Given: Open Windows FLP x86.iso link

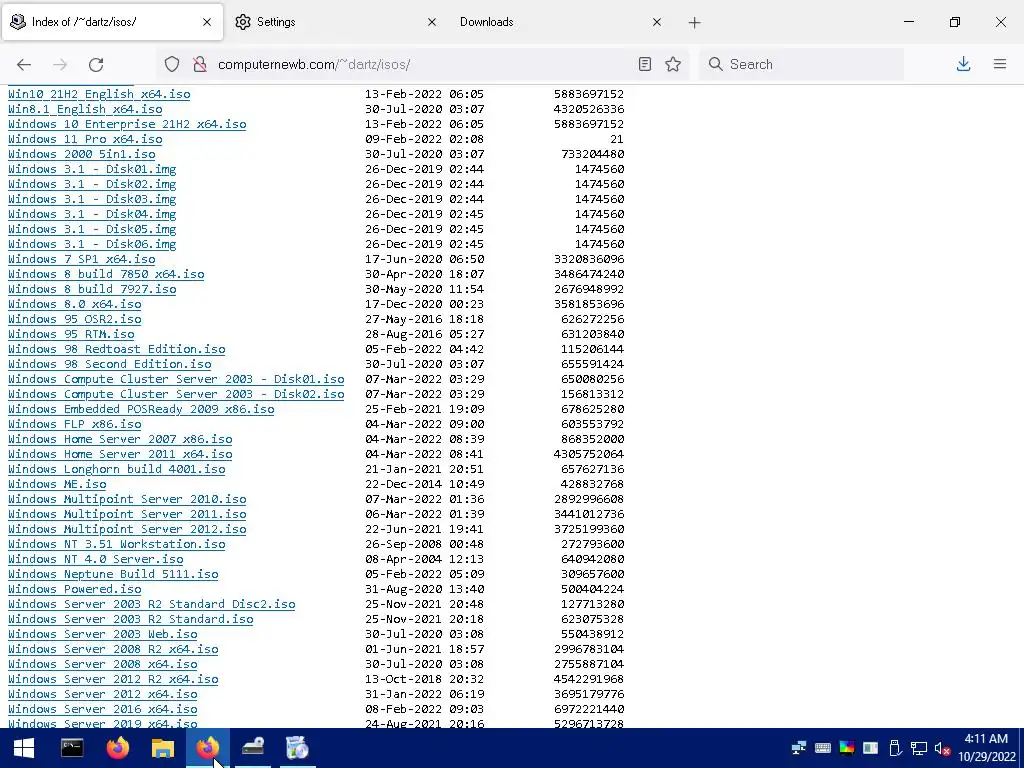Looking at the screenshot, I should click(74, 424).
